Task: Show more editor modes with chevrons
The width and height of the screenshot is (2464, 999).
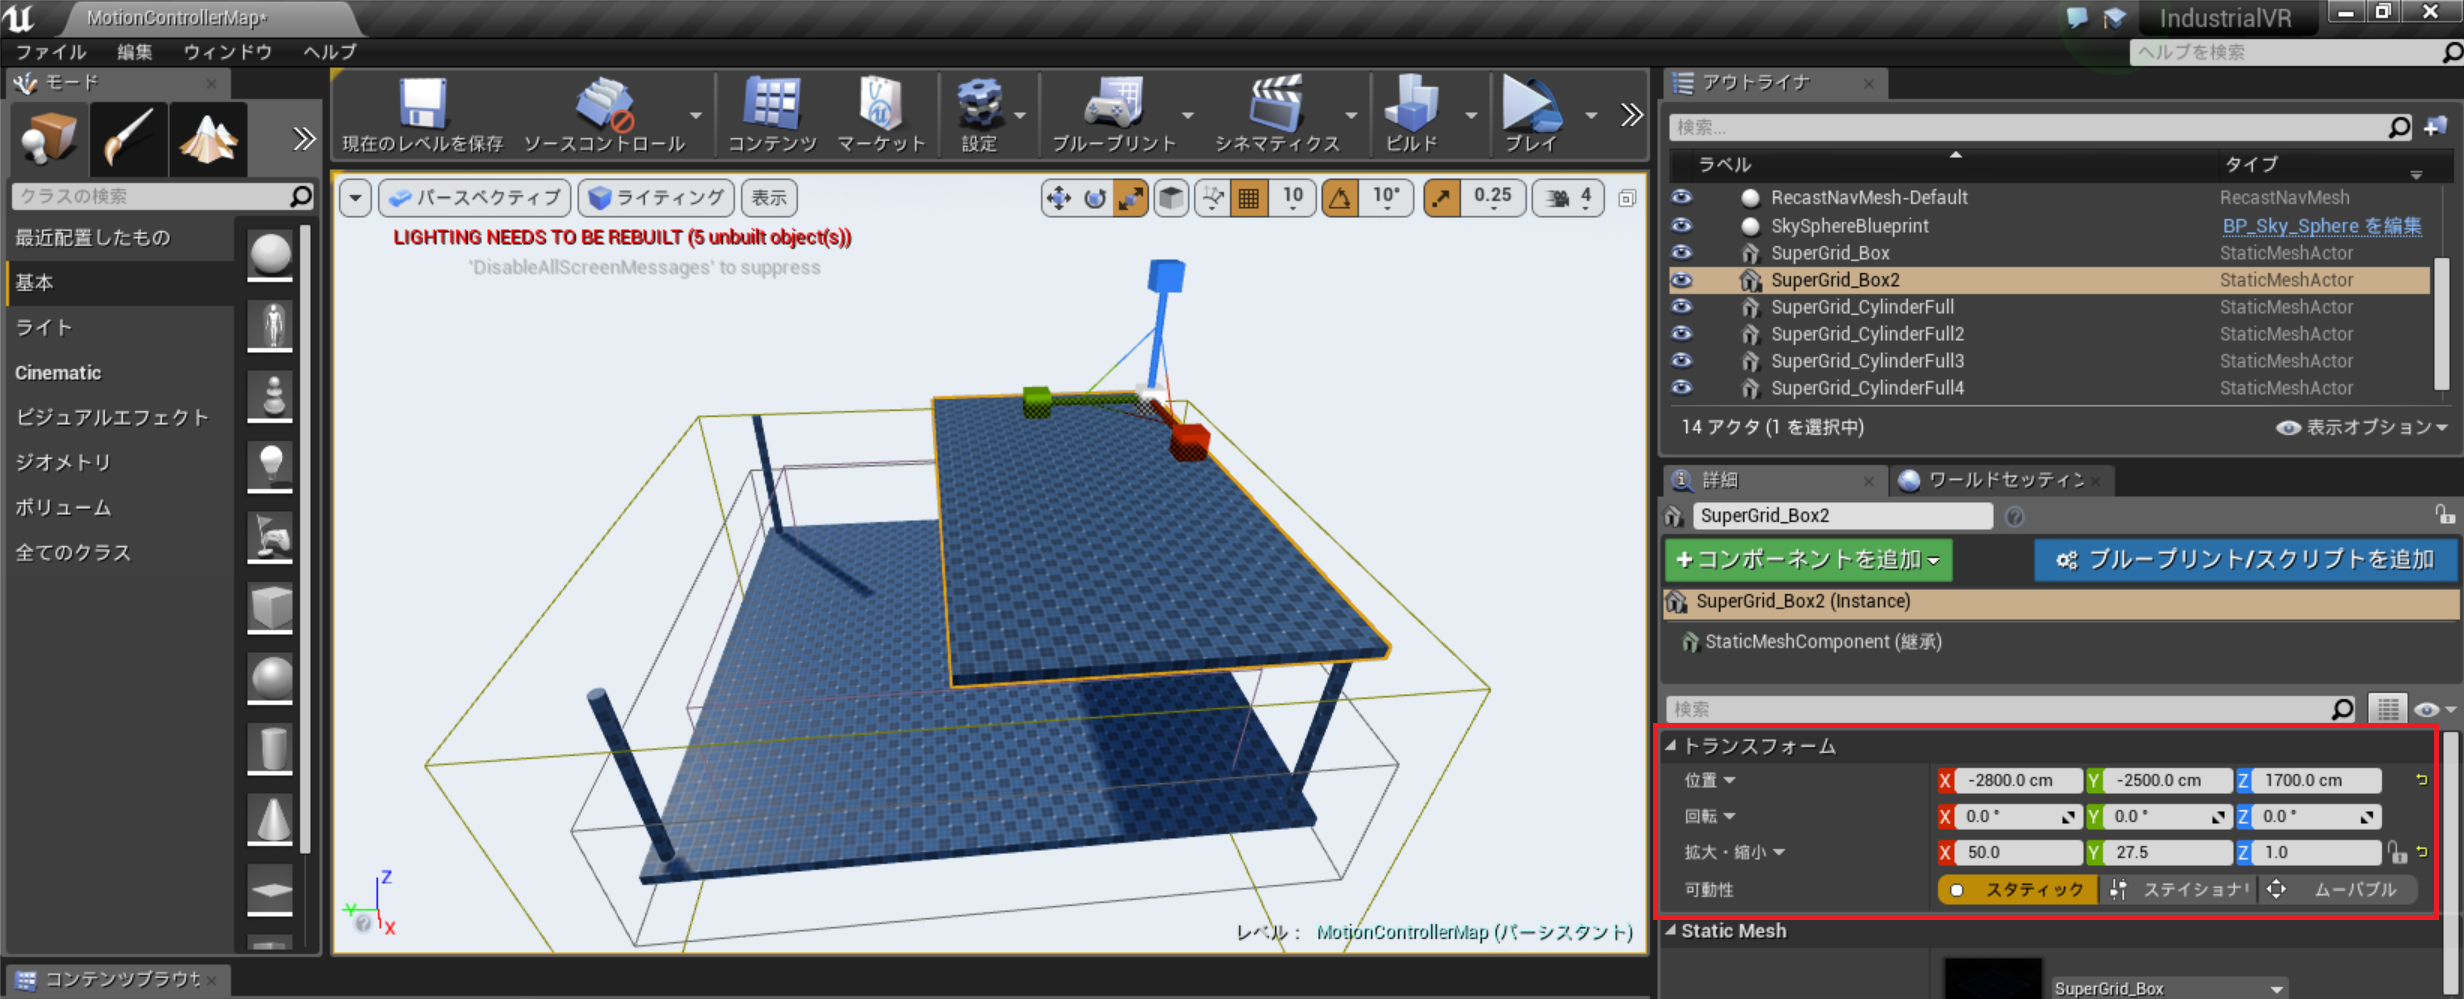Action: click(304, 139)
